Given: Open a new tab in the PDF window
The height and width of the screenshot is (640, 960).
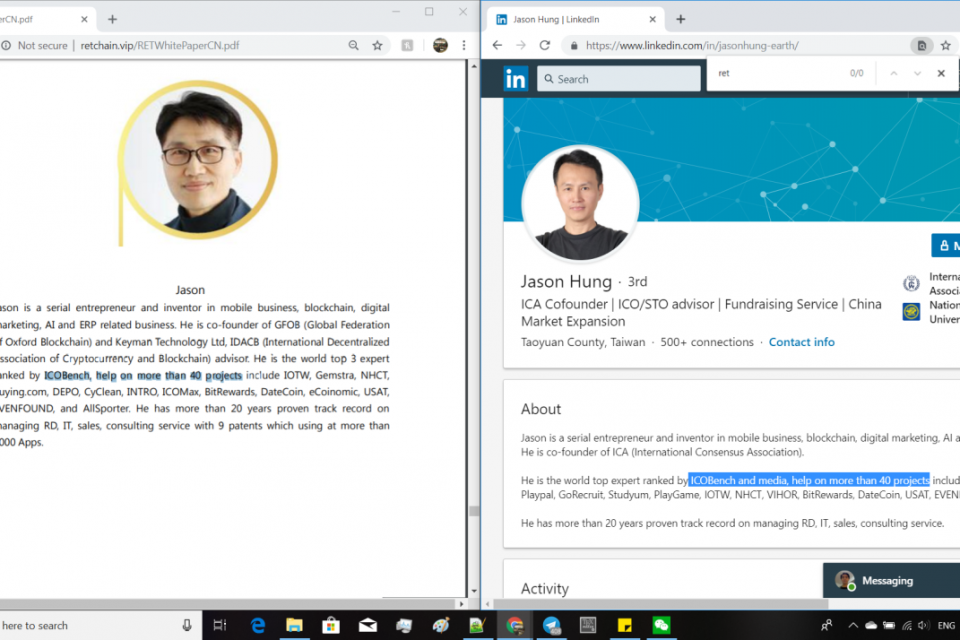Looking at the screenshot, I should coord(112,20).
